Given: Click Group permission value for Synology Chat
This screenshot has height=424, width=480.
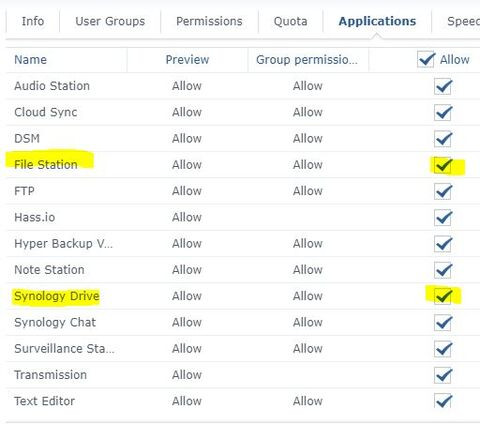Looking at the screenshot, I should tap(308, 322).
